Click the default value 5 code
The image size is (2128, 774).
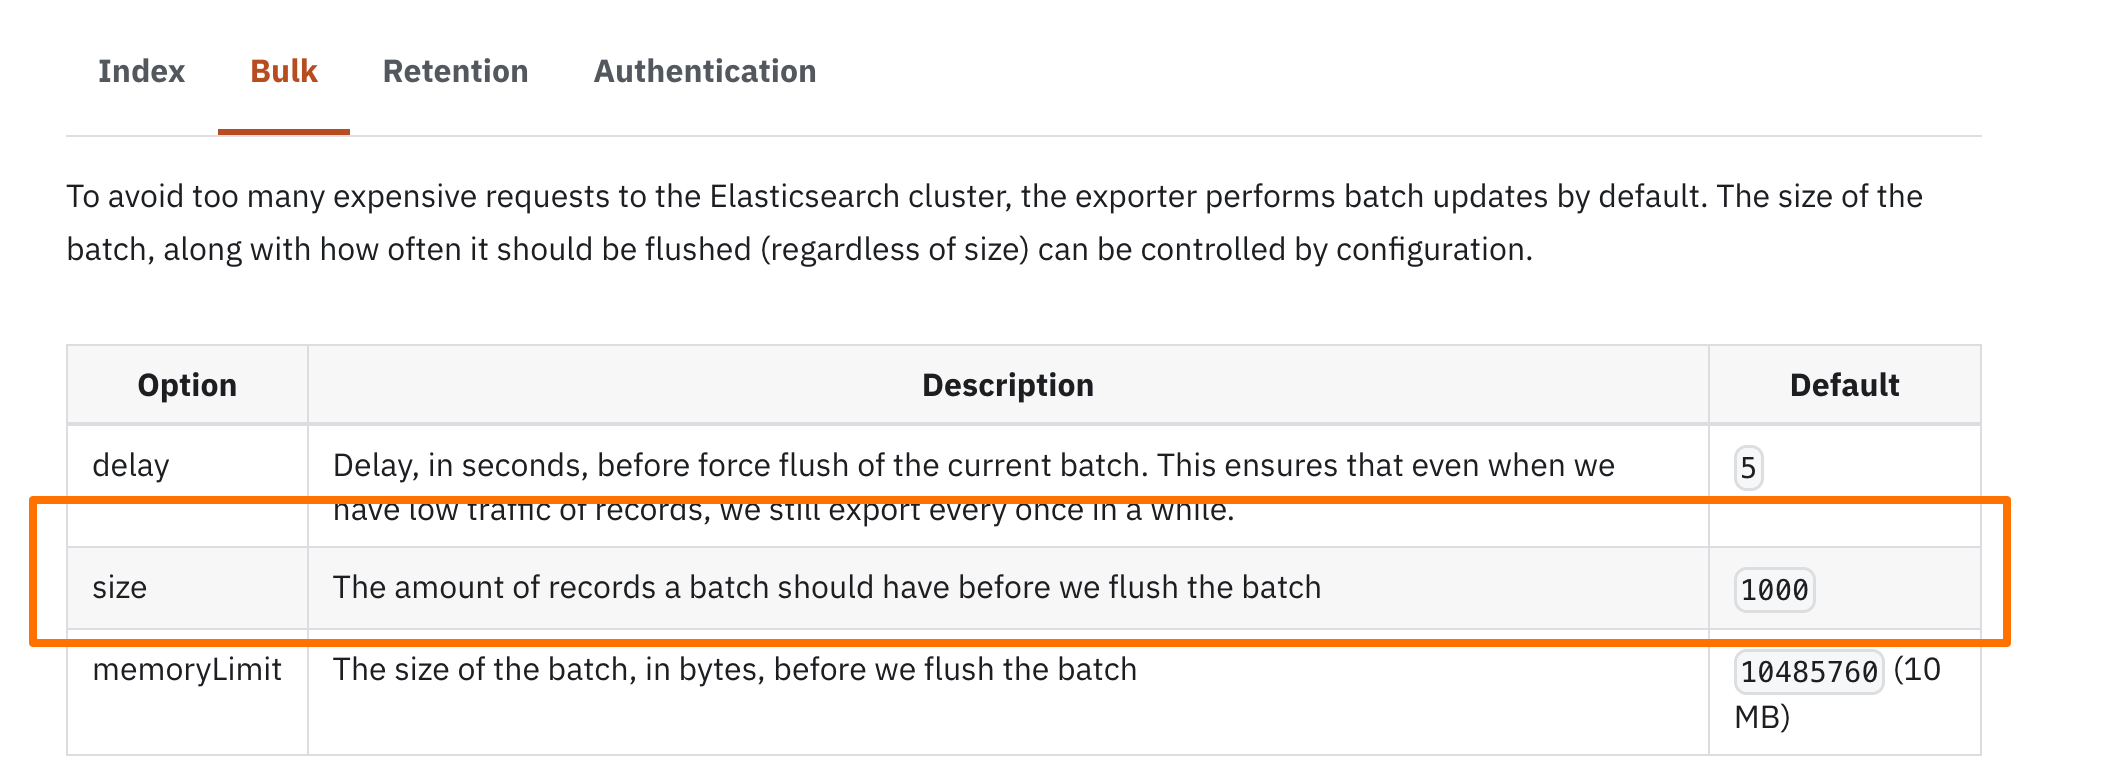coord(1748,468)
